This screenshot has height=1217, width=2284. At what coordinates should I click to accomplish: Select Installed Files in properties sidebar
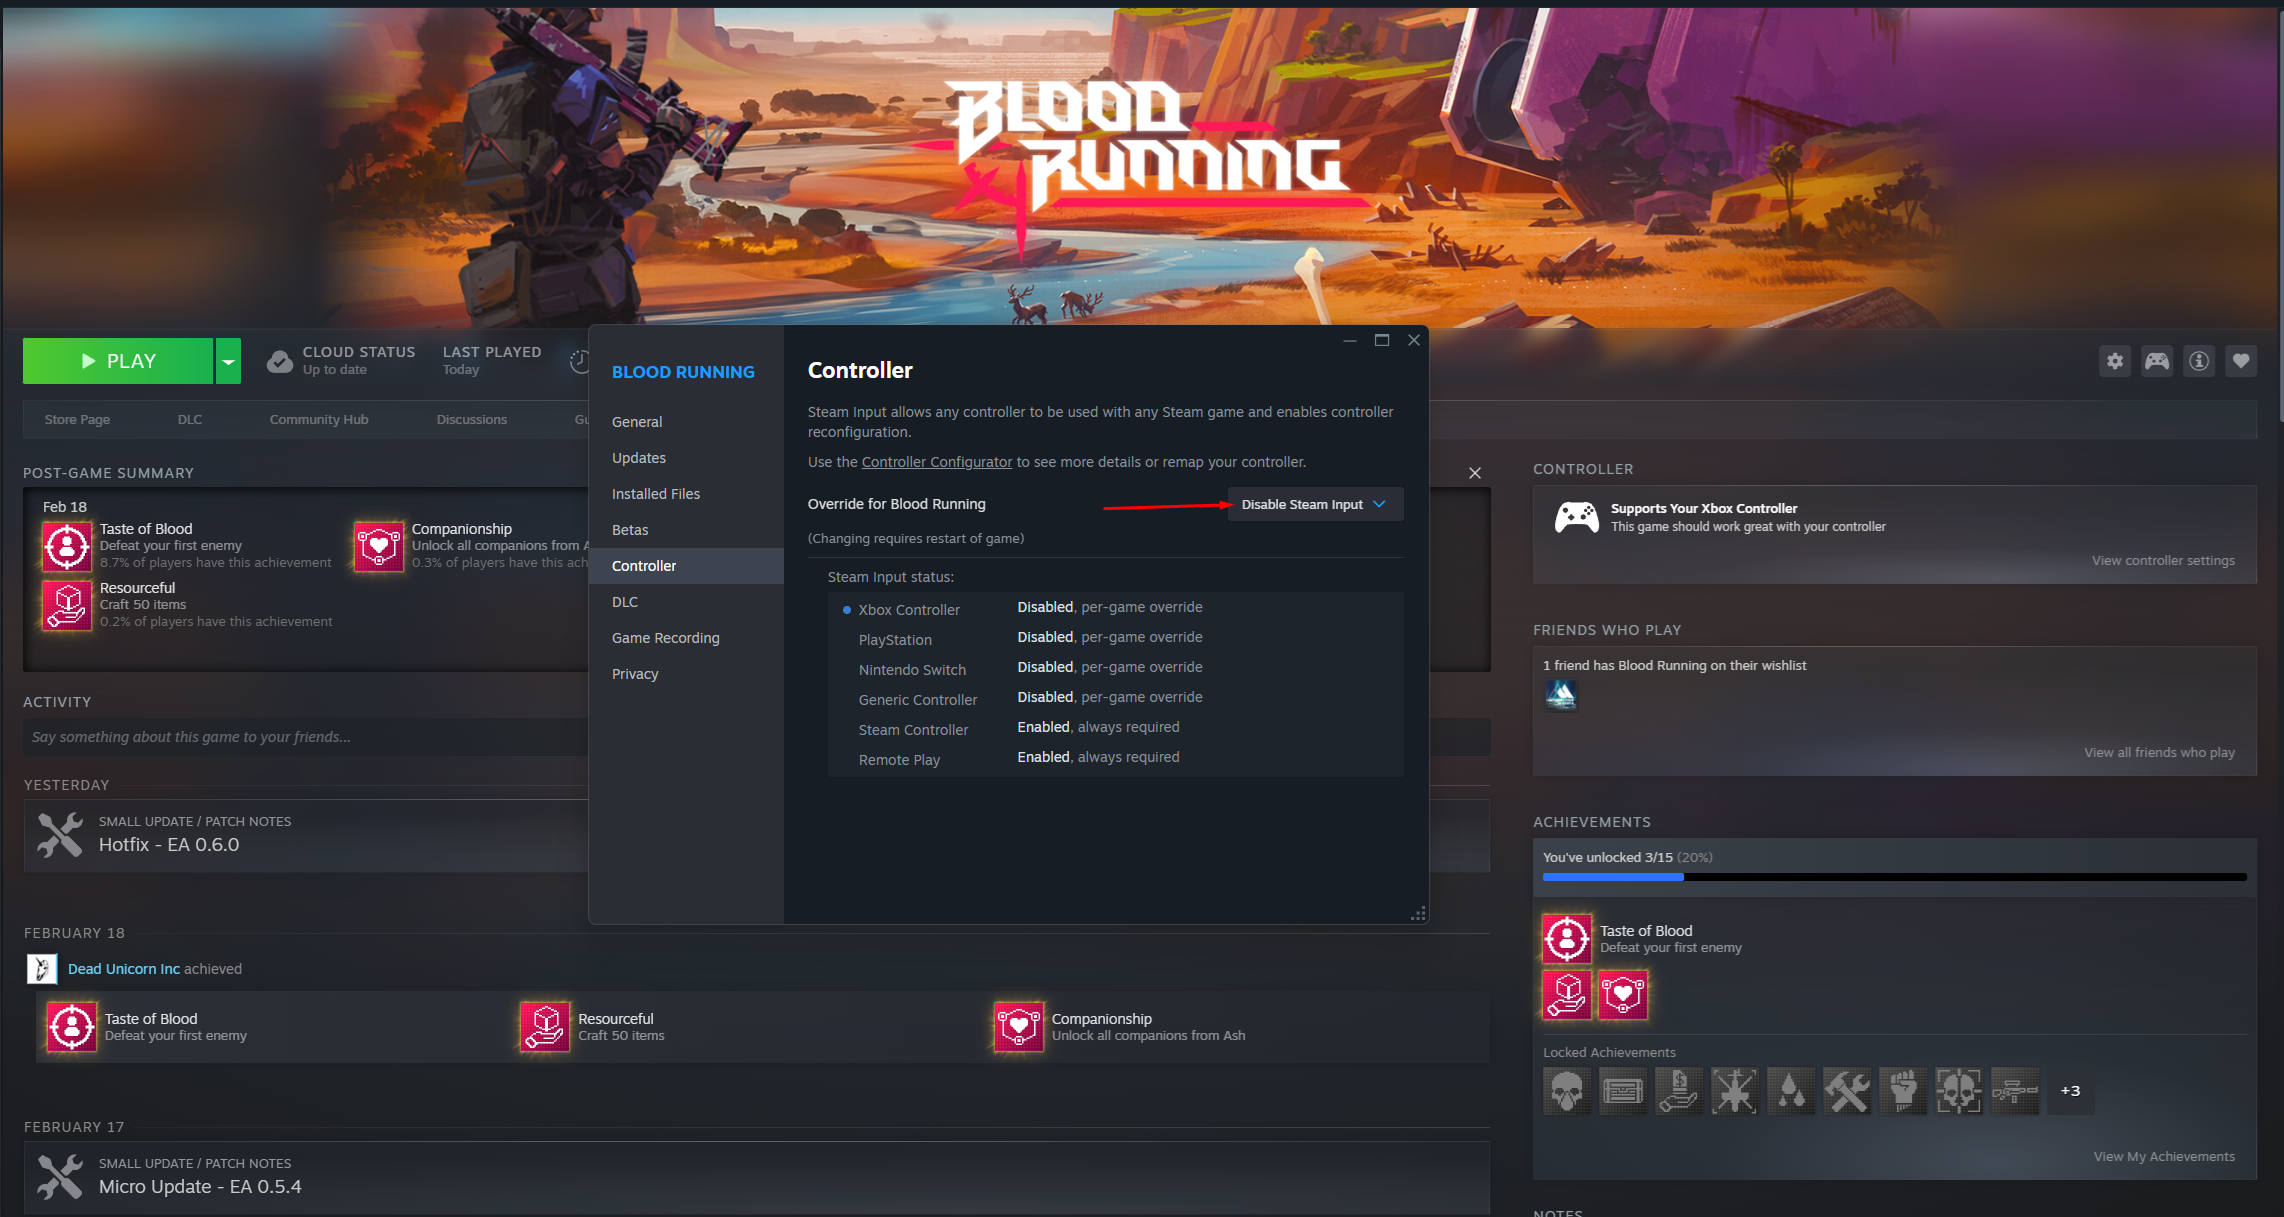pos(656,494)
